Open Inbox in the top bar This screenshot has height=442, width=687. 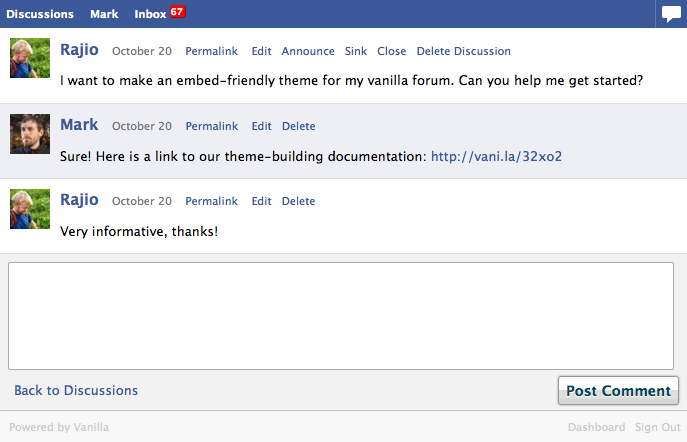(150, 14)
